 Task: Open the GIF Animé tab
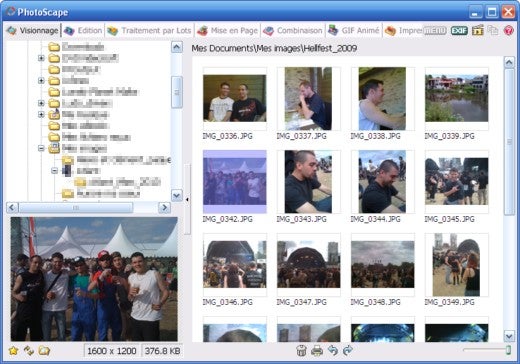[x=353, y=31]
